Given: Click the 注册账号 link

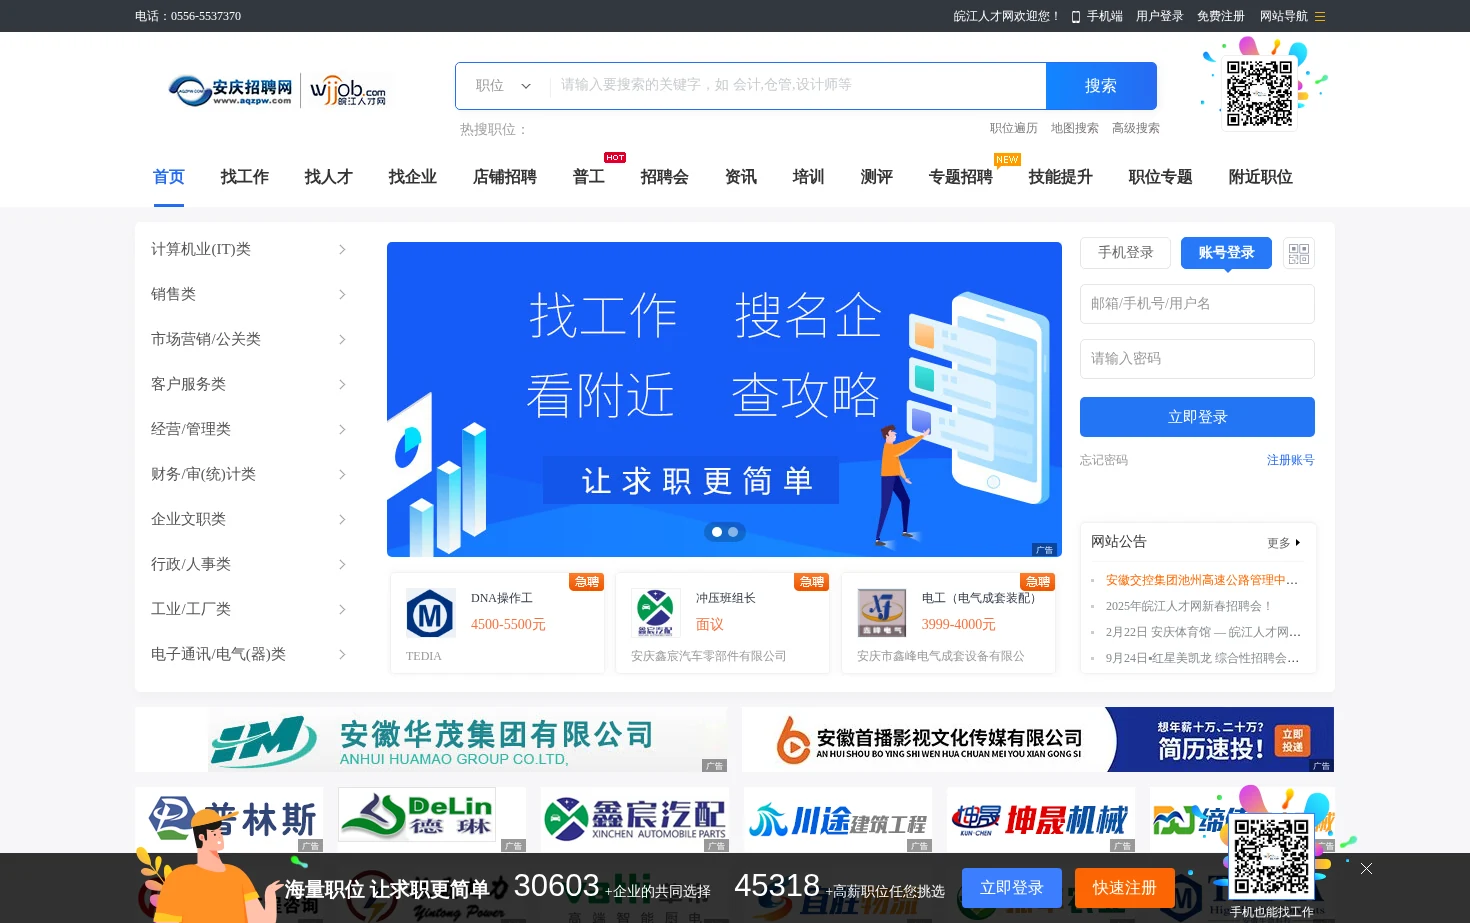Looking at the screenshot, I should (1291, 460).
